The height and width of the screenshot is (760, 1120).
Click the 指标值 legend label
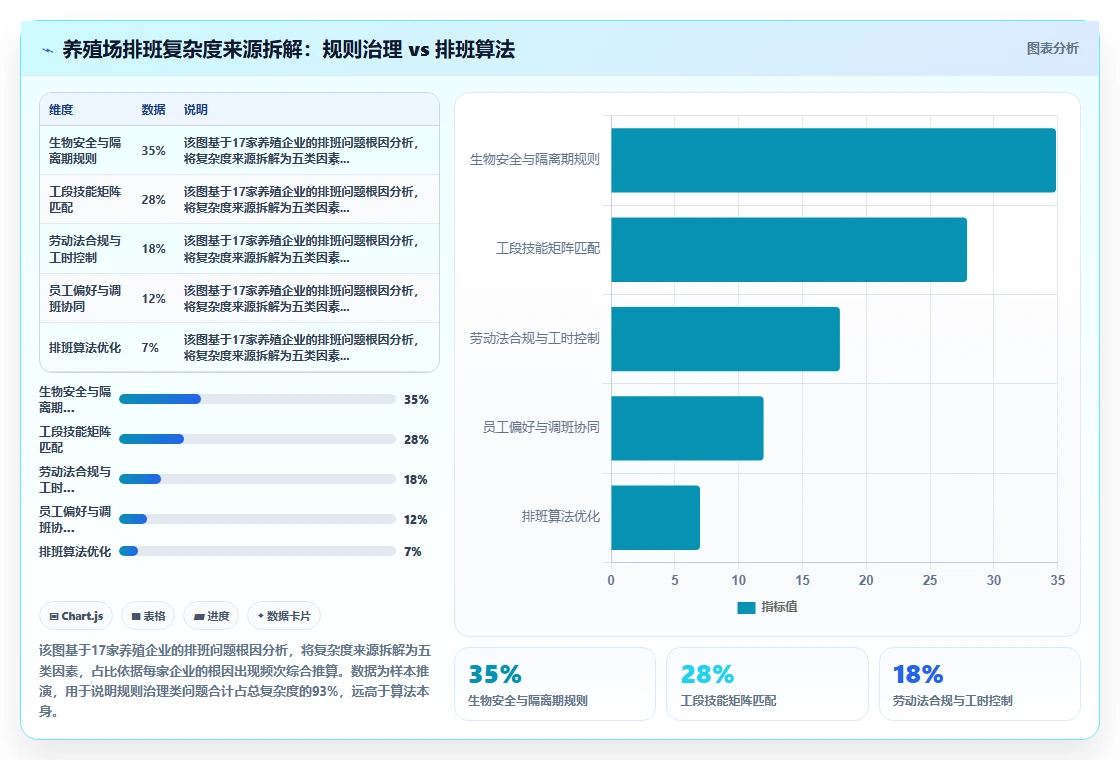click(779, 606)
